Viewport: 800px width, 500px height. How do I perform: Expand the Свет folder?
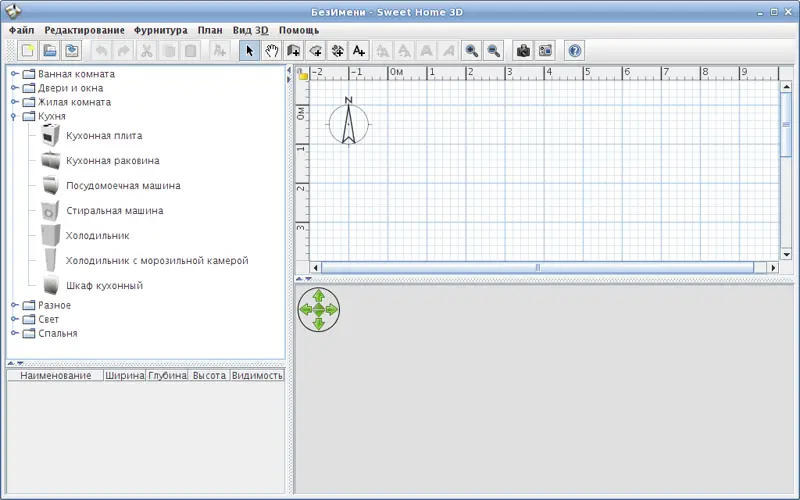pos(15,319)
